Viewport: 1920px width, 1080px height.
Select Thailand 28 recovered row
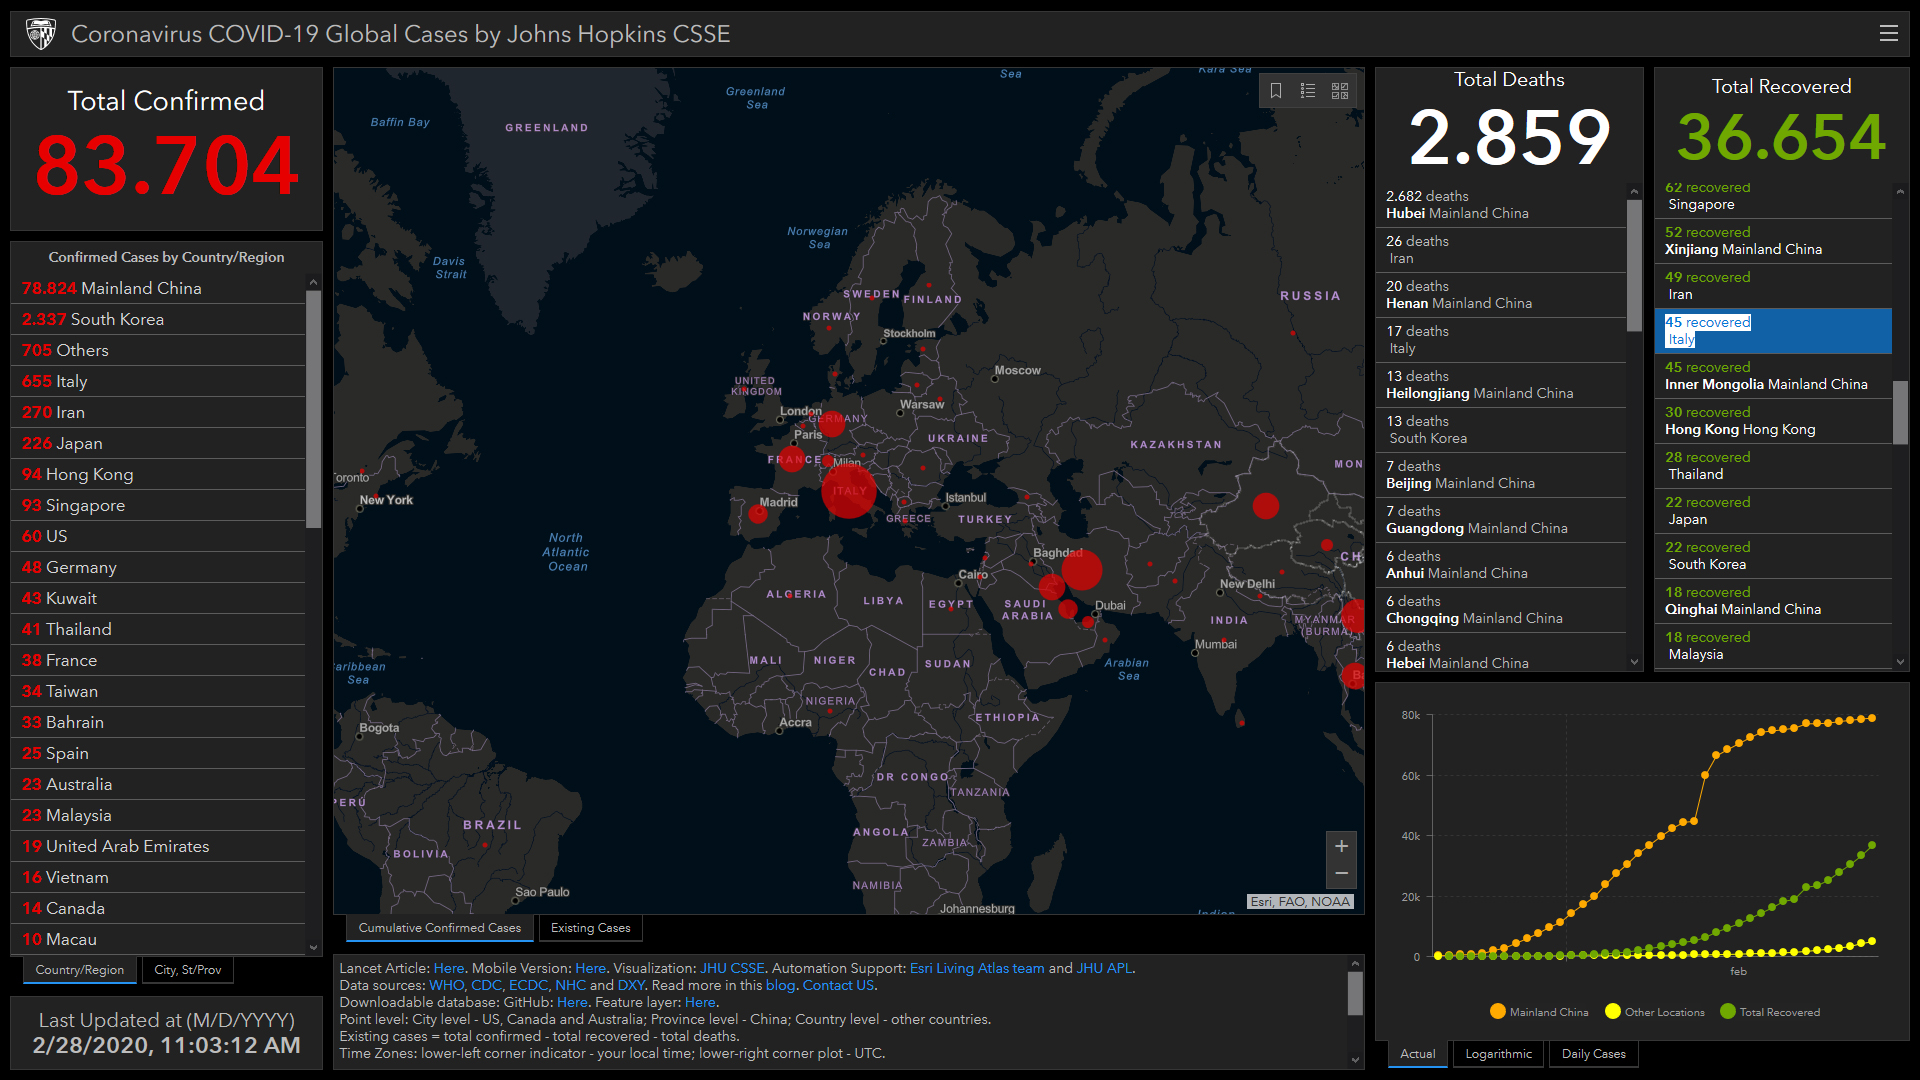point(1774,466)
